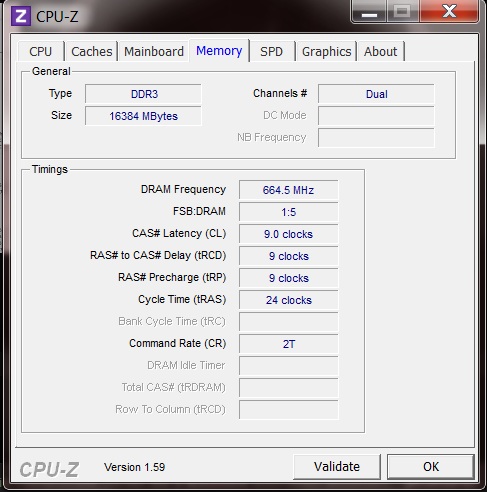Click the Dual channels field
The height and width of the screenshot is (492, 487).
[376, 94]
